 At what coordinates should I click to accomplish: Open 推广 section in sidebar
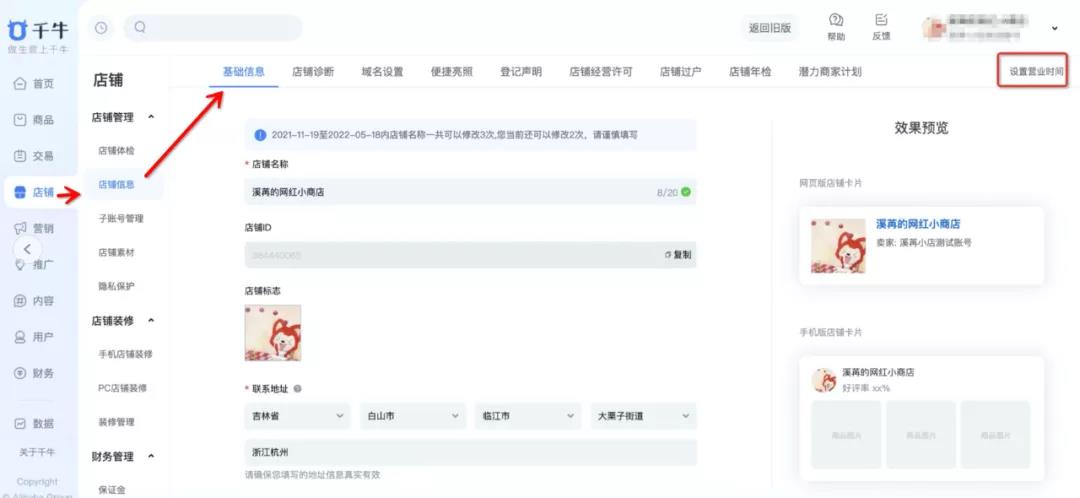click(x=34, y=264)
